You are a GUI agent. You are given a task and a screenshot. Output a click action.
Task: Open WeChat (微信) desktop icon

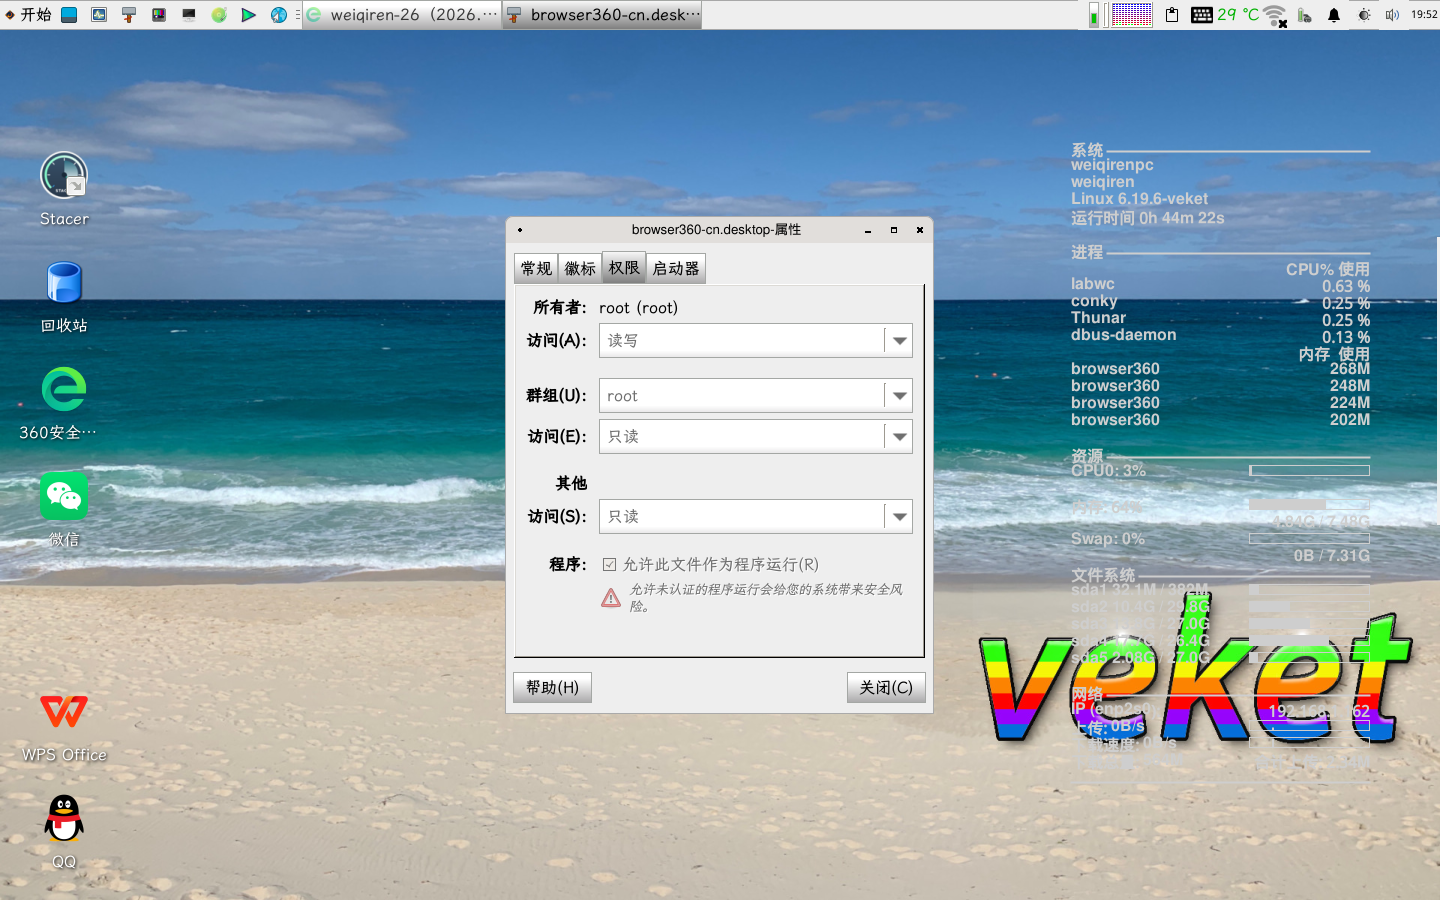click(63, 496)
